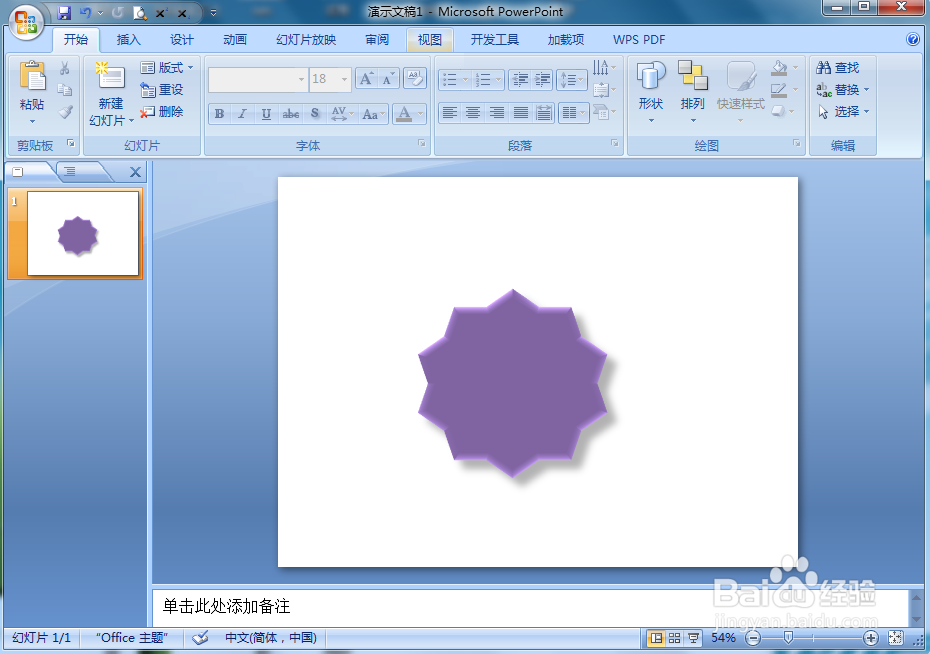
Task: Create a new slide with 新建幻灯片 icon
Action: click(x=110, y=77)
